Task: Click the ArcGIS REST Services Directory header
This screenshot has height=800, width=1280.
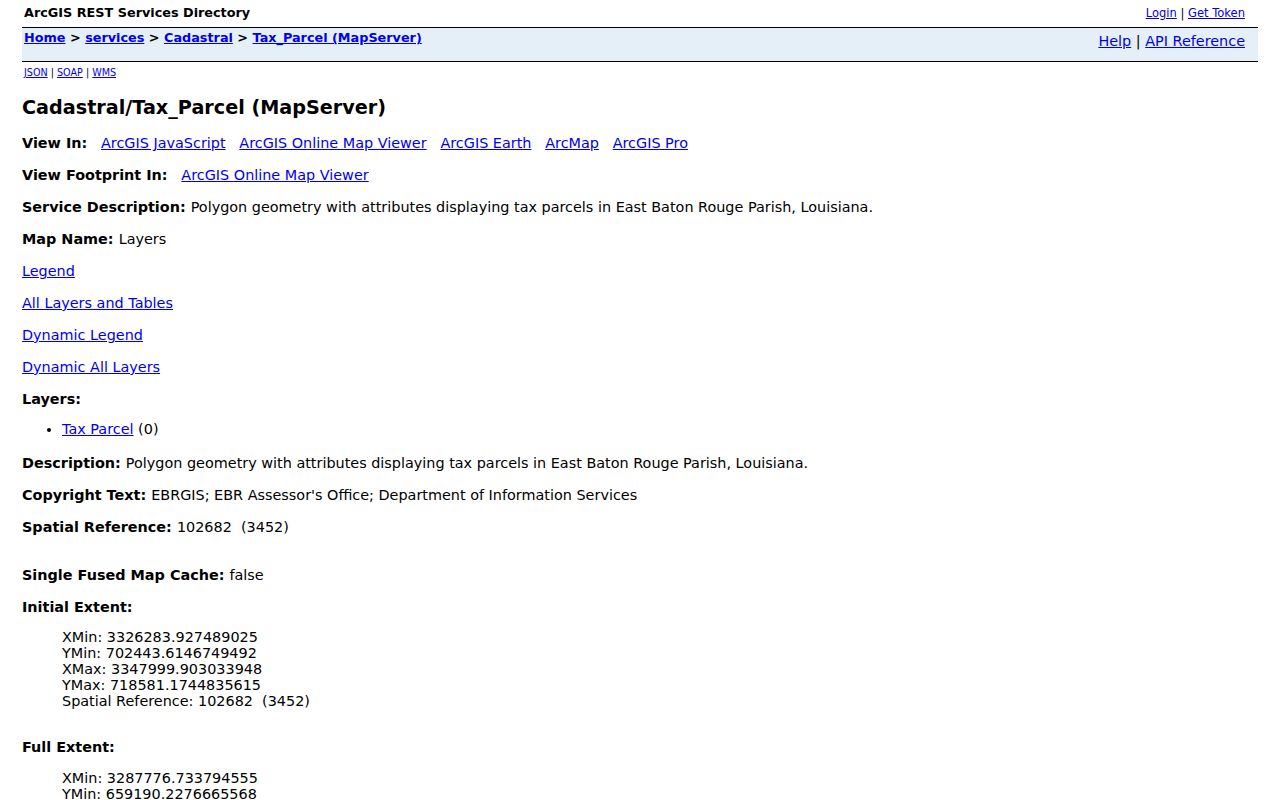Action: click(x=137, y=13)
